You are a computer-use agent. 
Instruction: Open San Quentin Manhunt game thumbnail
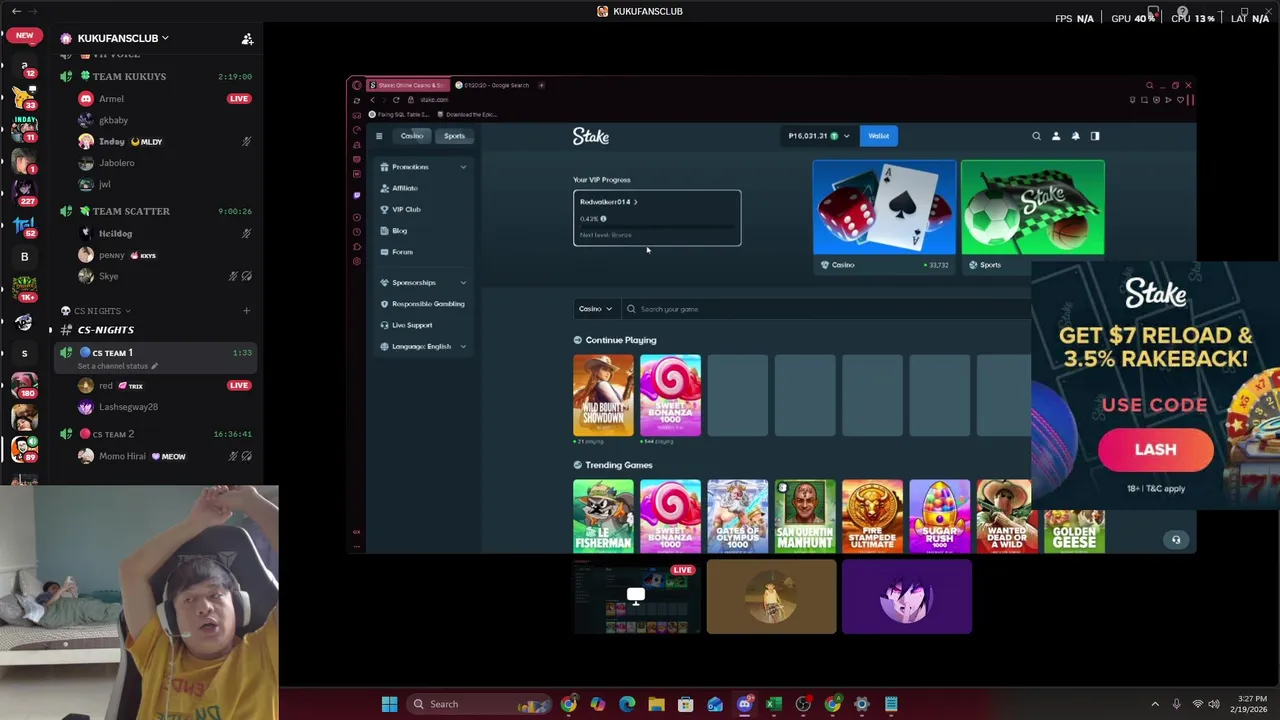pos(805,516)
